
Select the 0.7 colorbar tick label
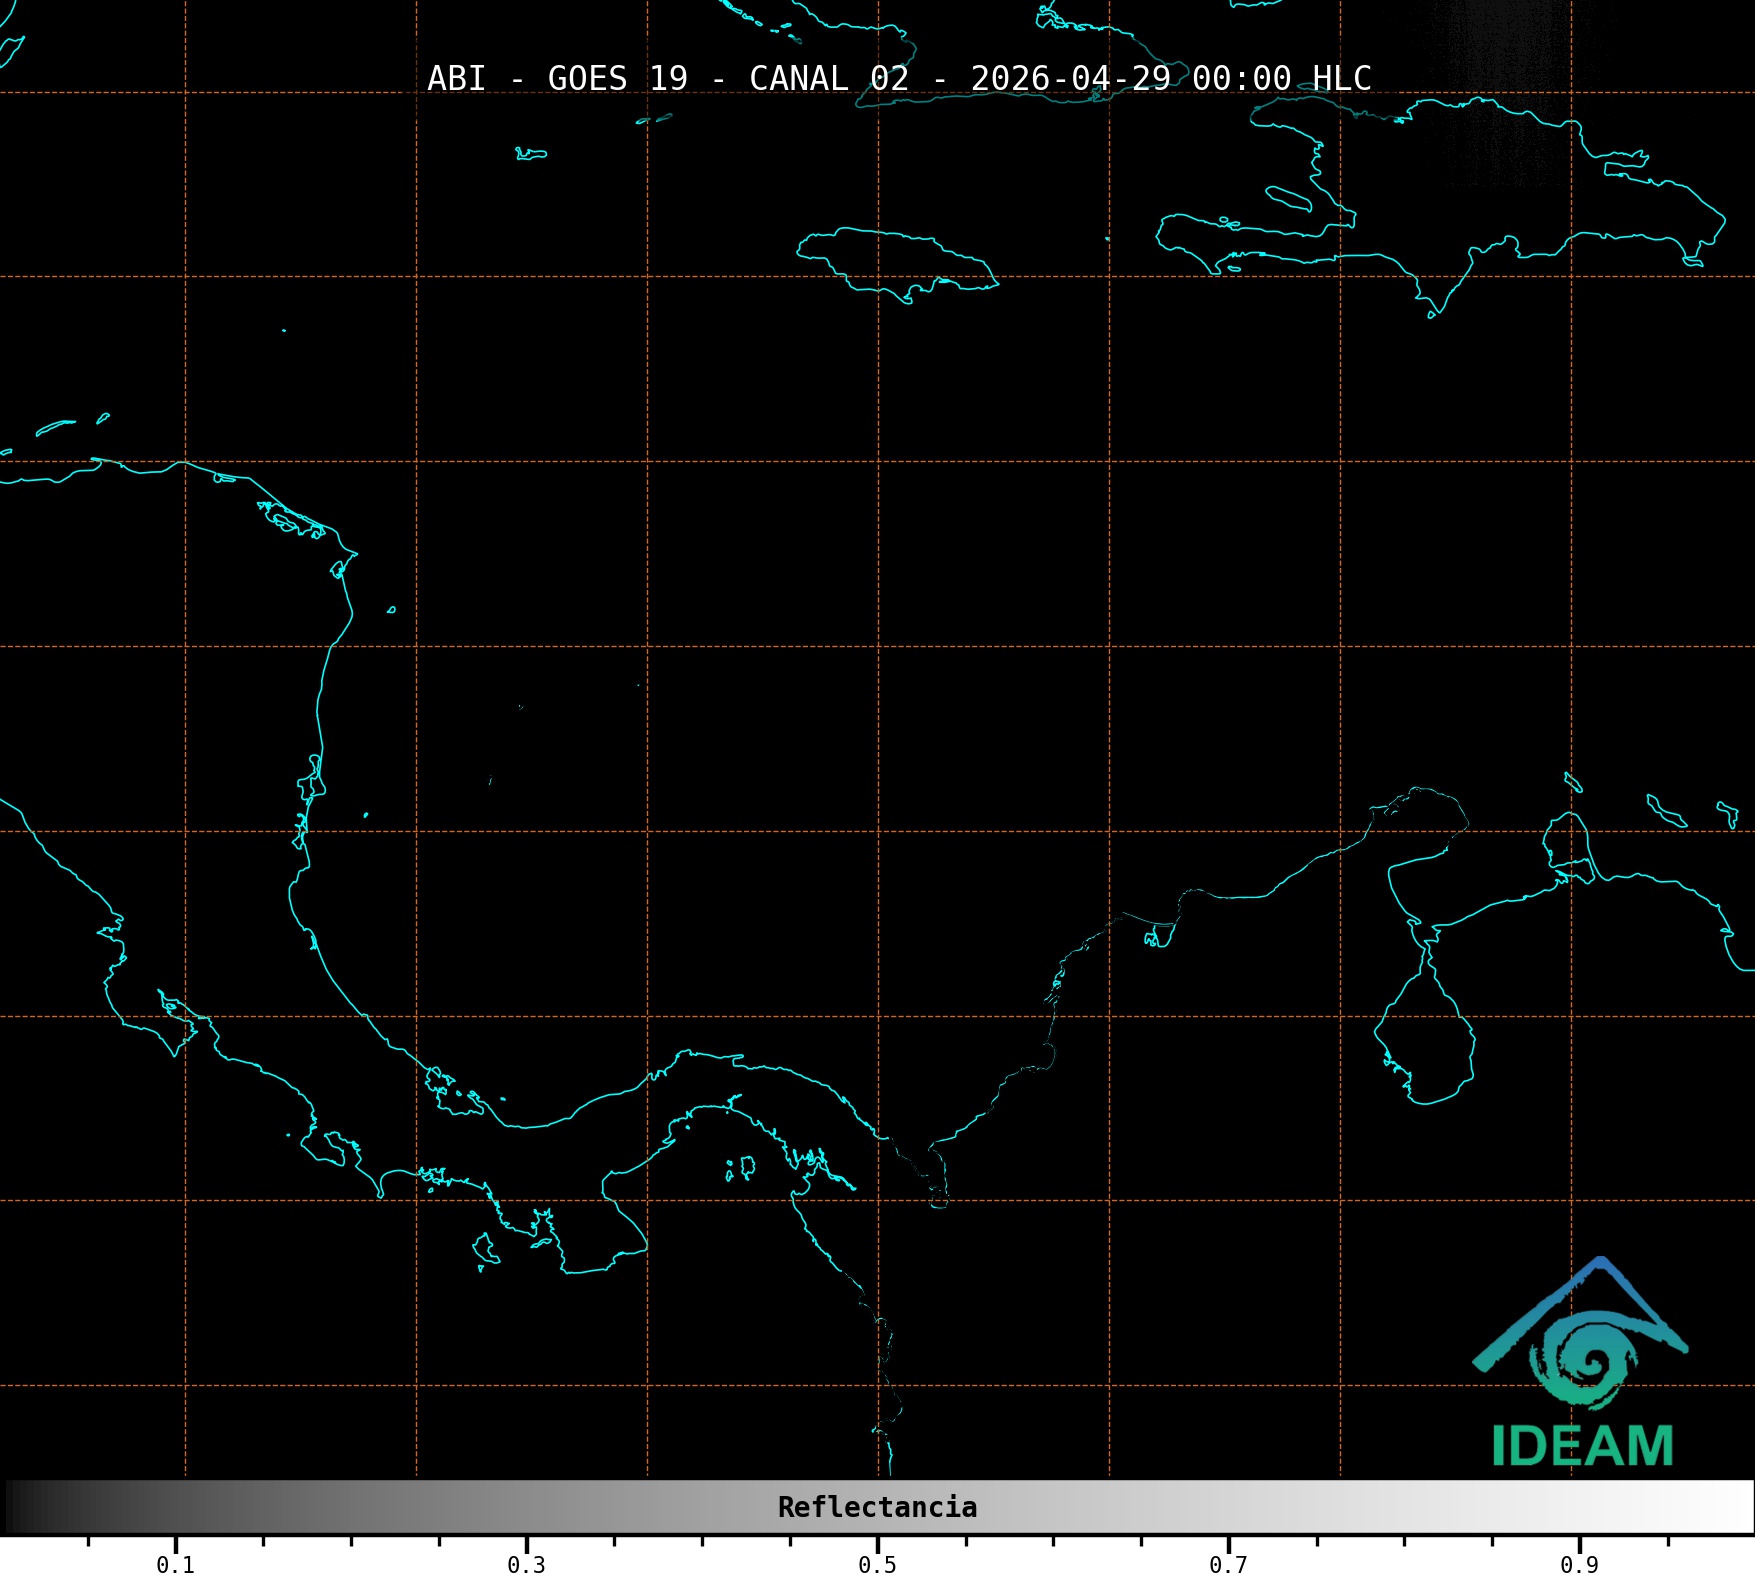coord(1228,1564)
